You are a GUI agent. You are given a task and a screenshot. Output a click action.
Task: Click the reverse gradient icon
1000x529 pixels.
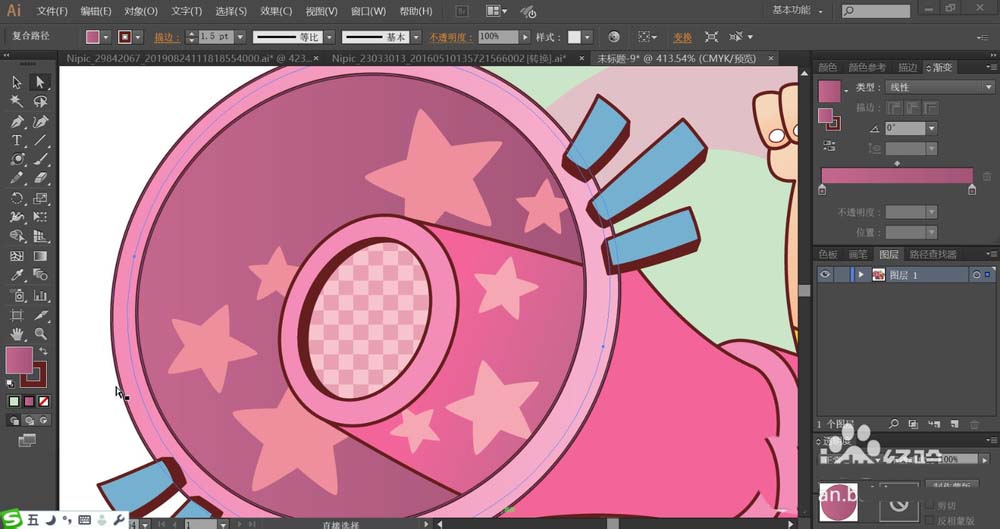[828, 145]
